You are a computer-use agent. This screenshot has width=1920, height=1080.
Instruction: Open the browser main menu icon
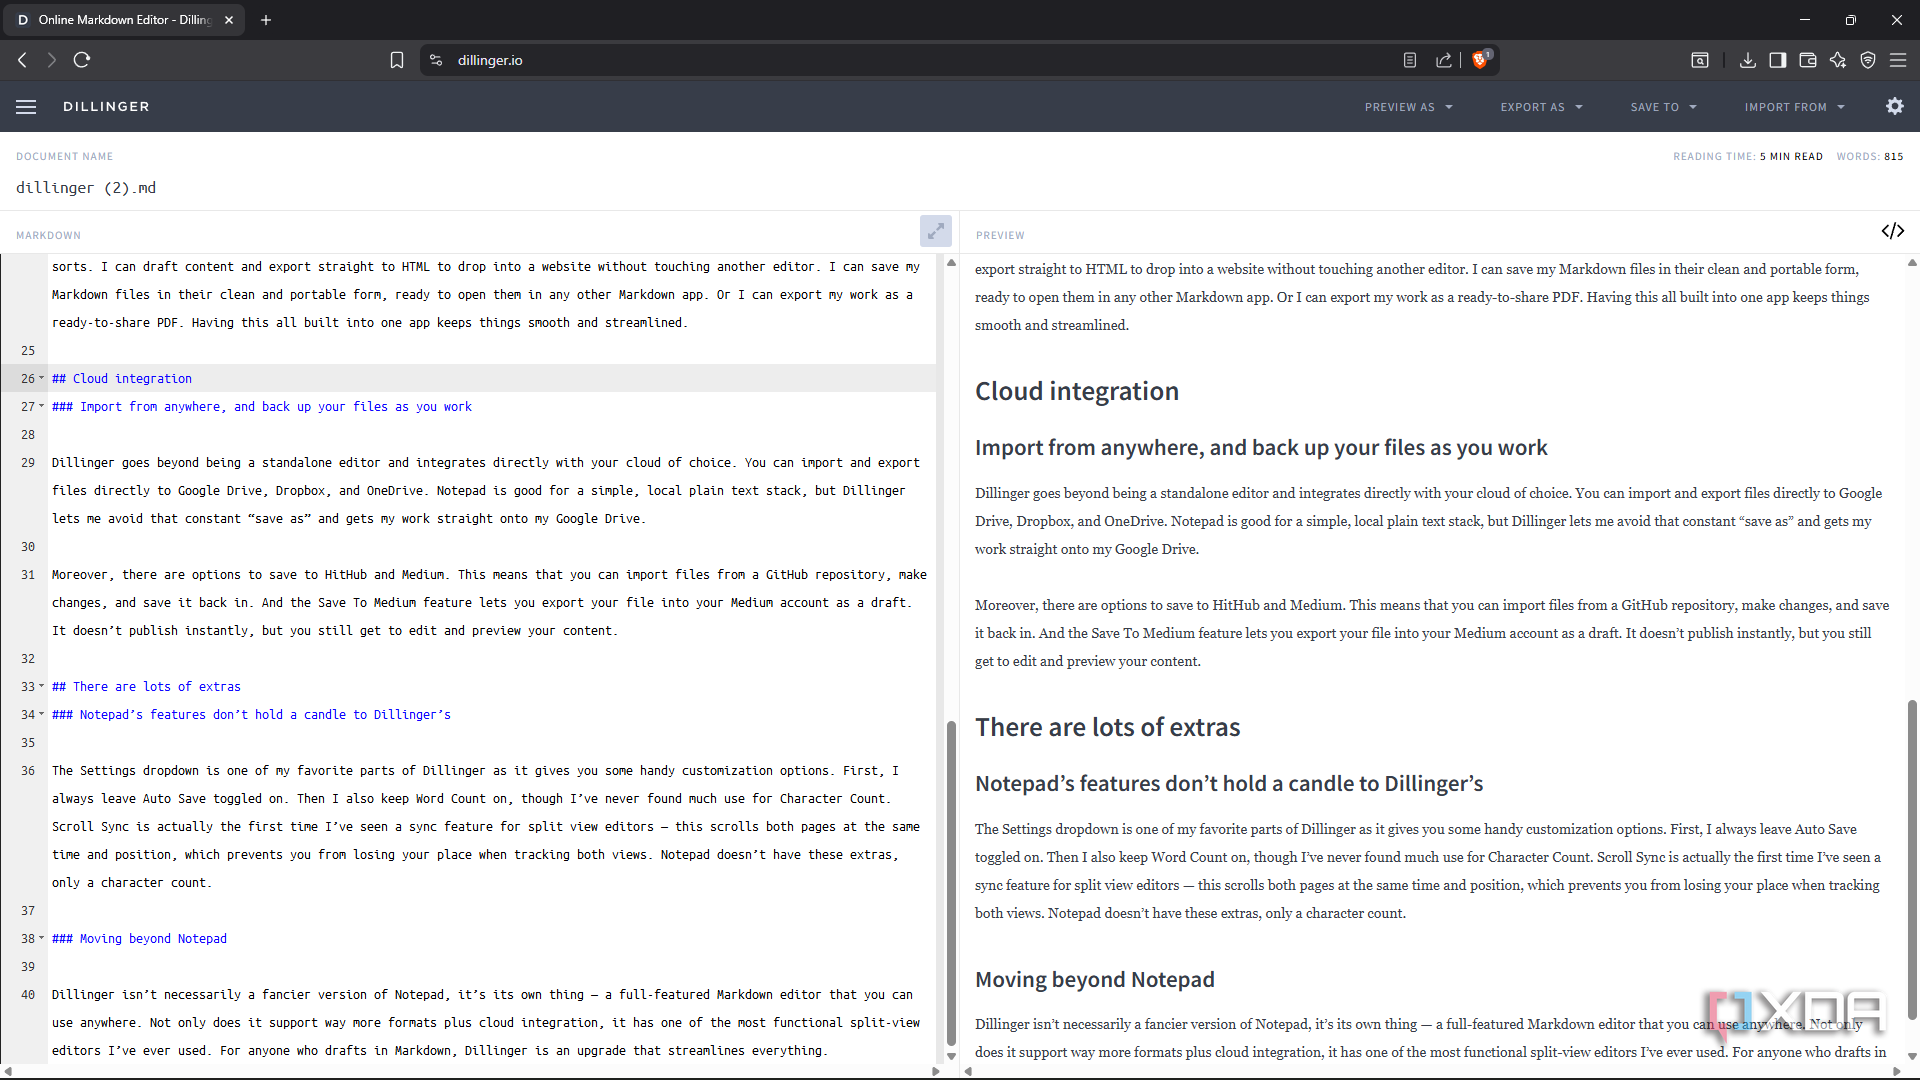click(1897, 60)
